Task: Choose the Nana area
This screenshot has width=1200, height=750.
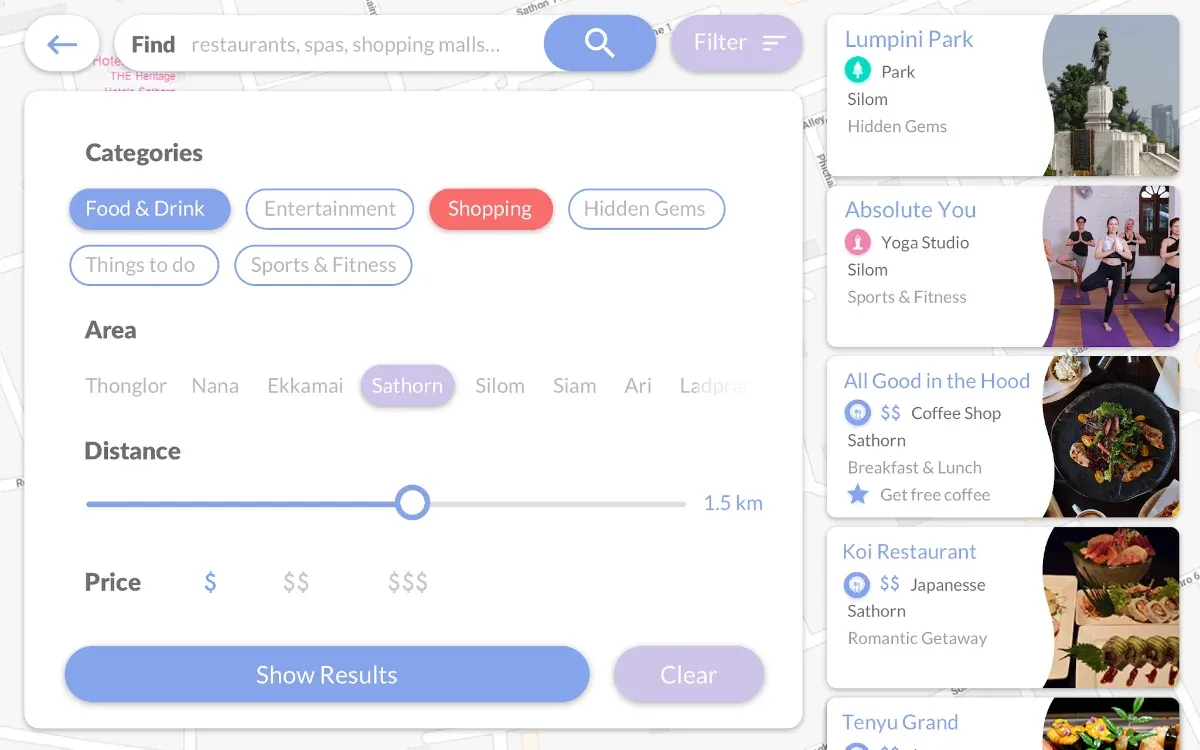Action: pos(215,386)
